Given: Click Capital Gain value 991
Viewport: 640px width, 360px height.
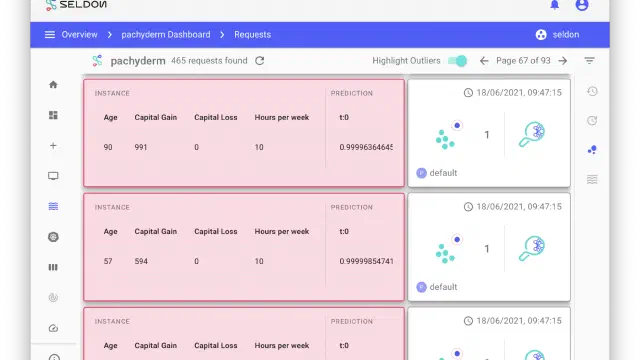Looking at the screenshot, I should pos(141,147).
